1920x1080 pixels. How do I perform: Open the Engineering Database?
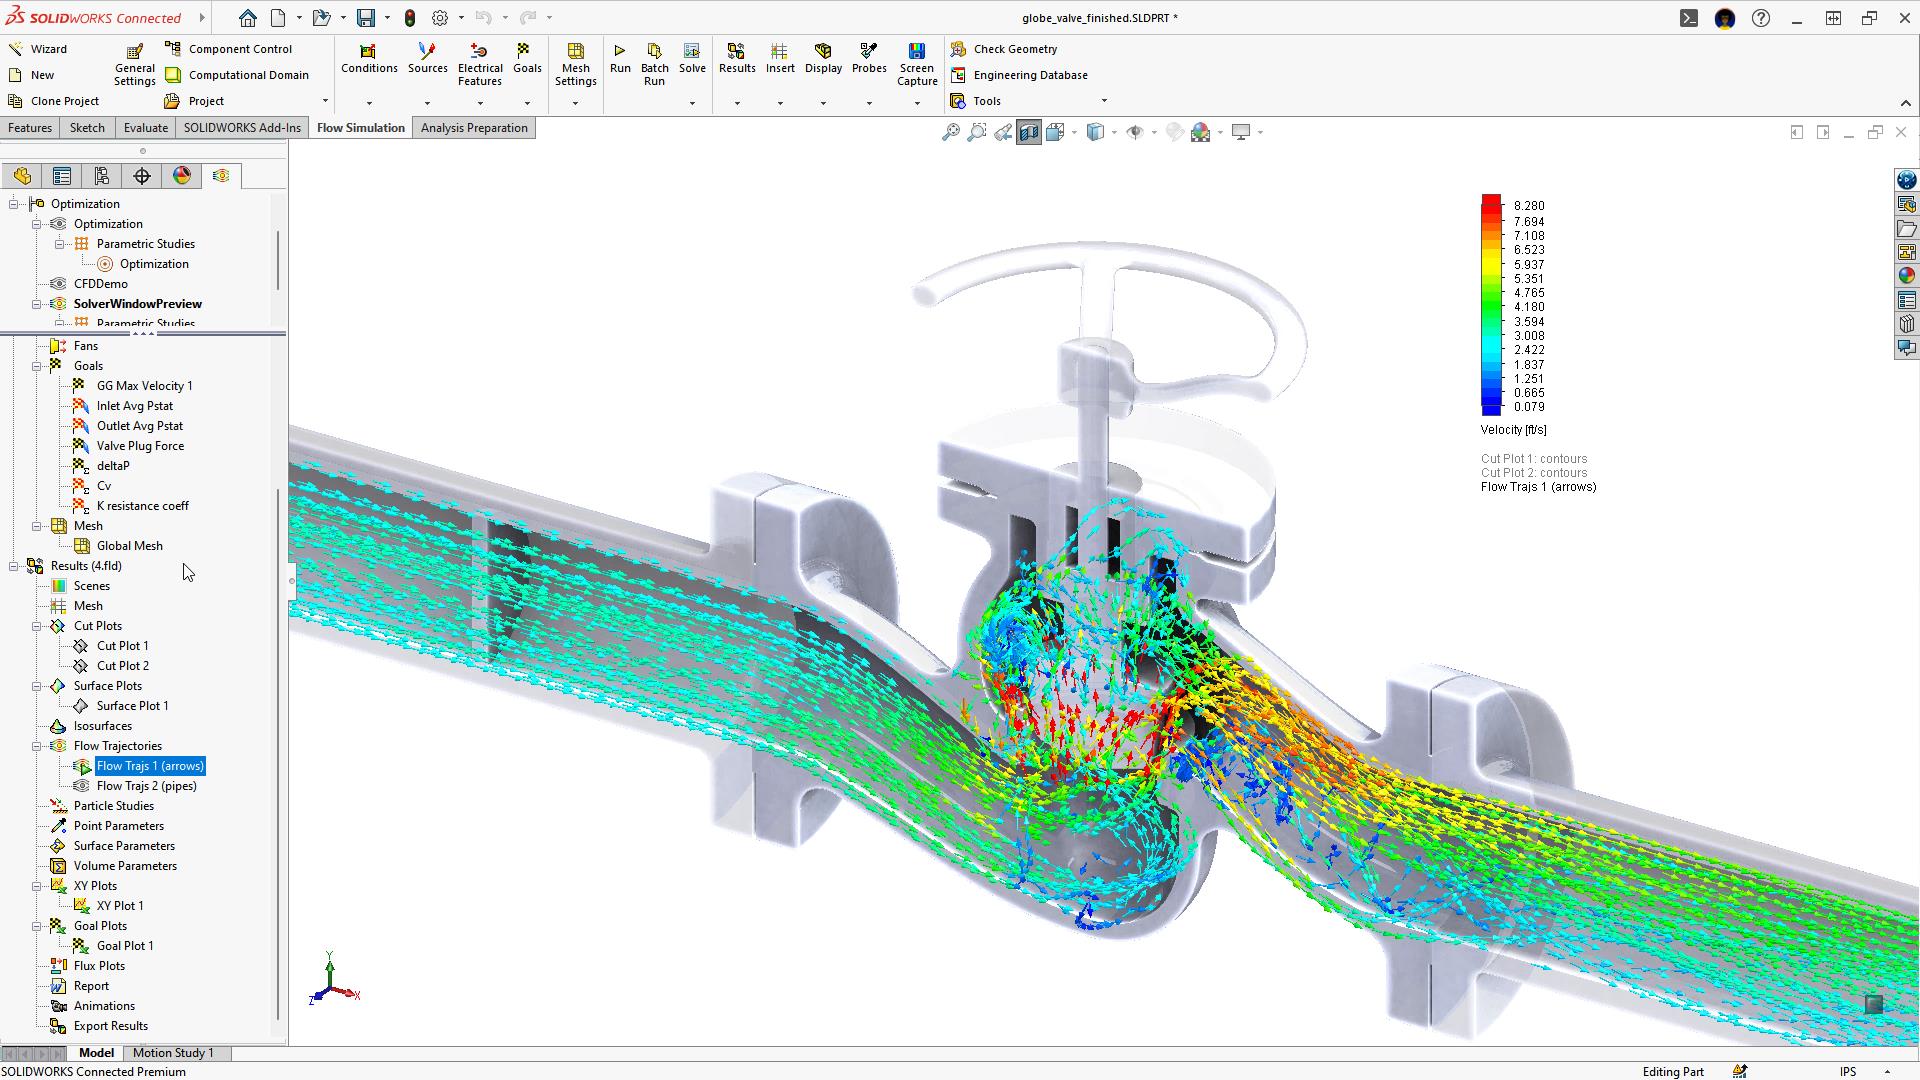pos(1030,74)
